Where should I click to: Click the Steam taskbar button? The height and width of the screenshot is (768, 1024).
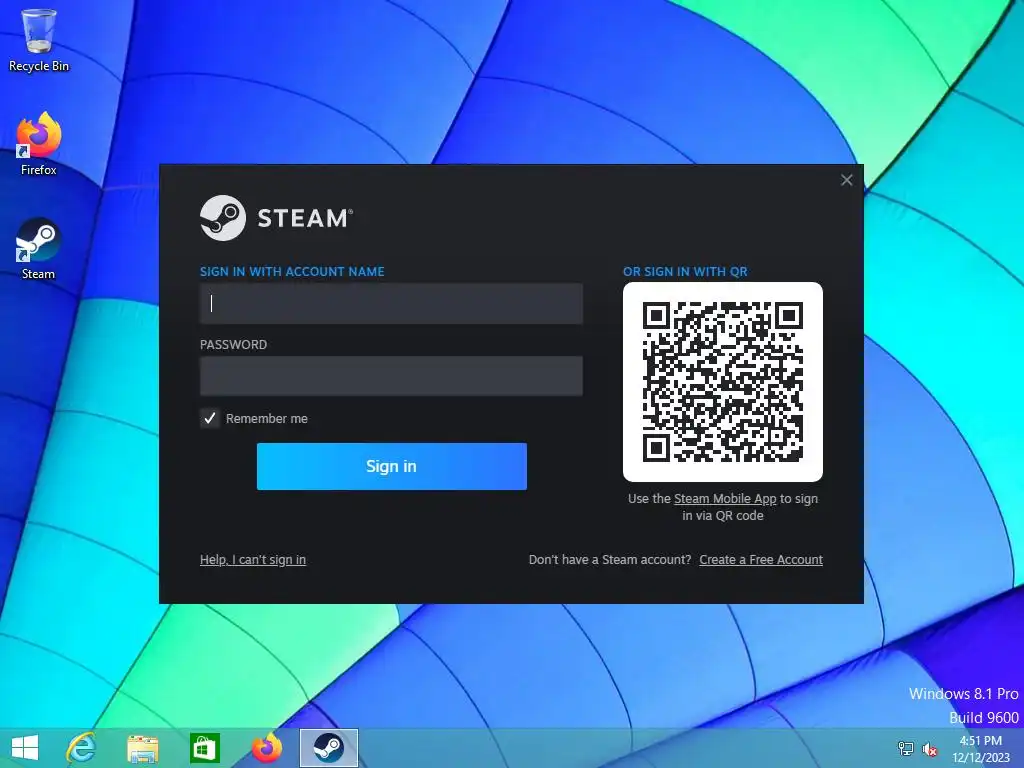point(328,748)
